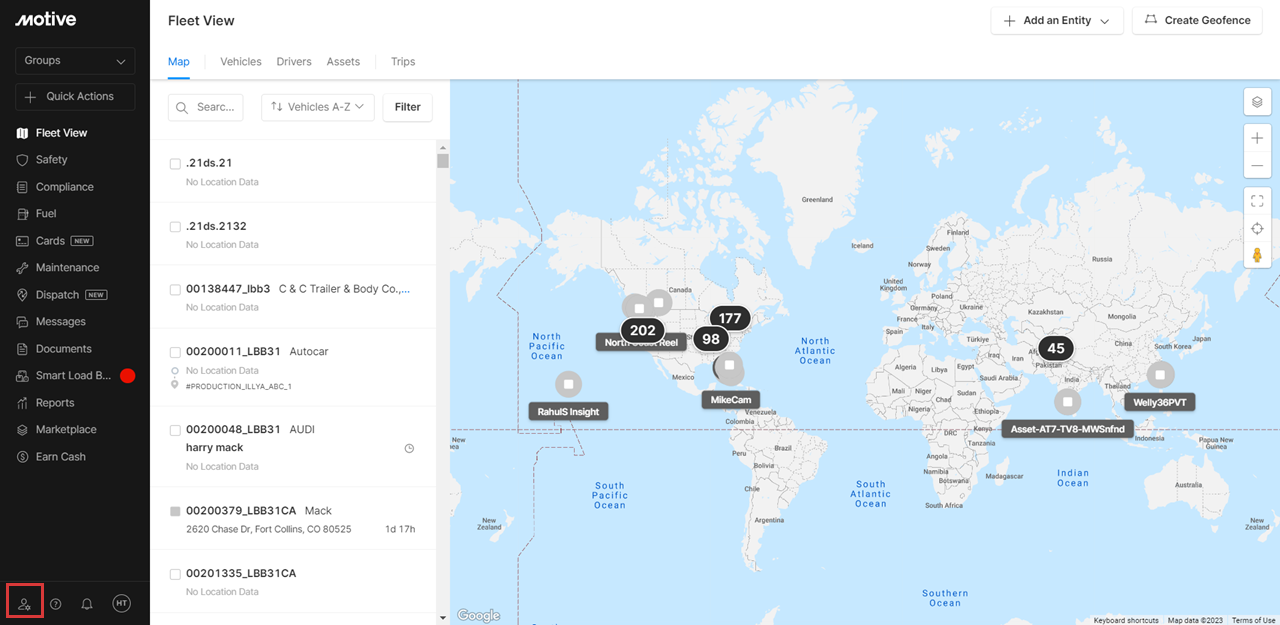Viewport: 1280px width, 625px height.
Task: Open Messages from the sidebar
Action: (x=61, y=322)
